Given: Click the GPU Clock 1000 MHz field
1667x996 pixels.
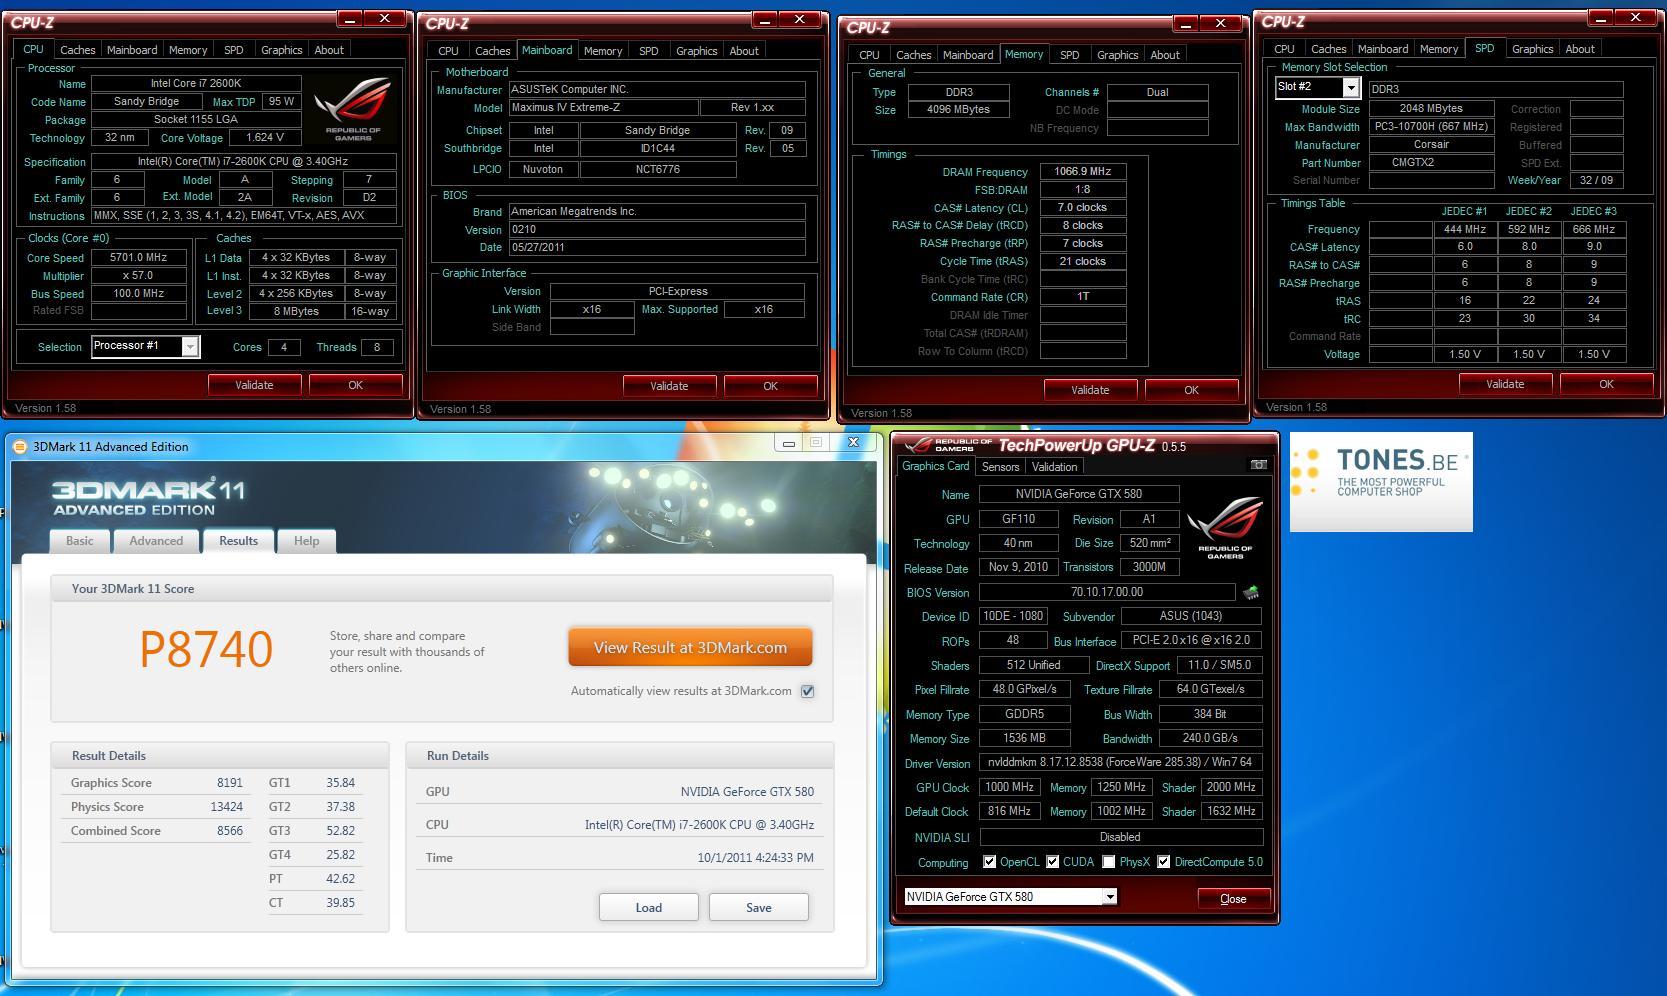Looking at the screenshot, I should [1010, 787].
